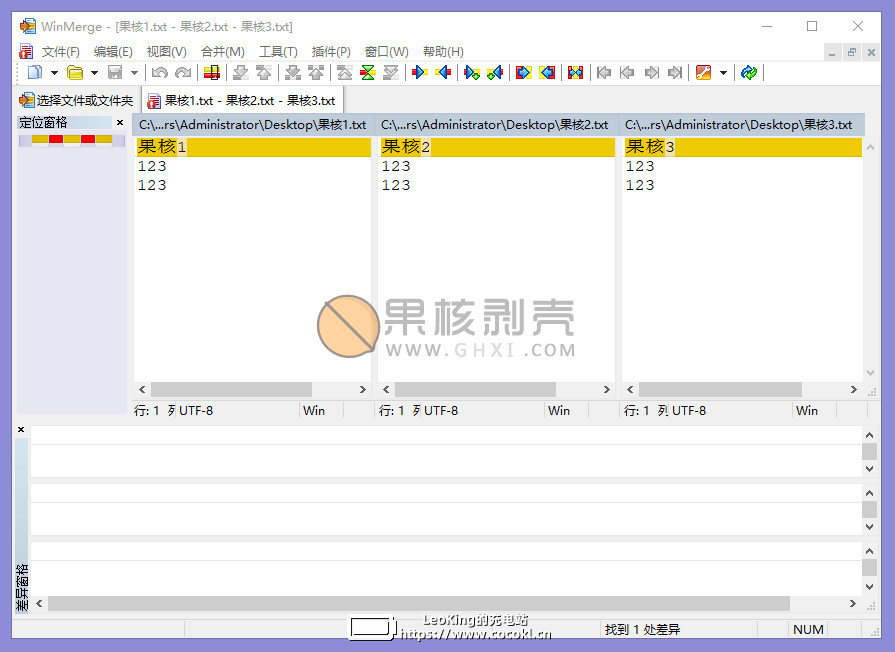The image size is (895, 652).
Task: Click the top diff pane scroll up arrow
Action: point(869,435)
